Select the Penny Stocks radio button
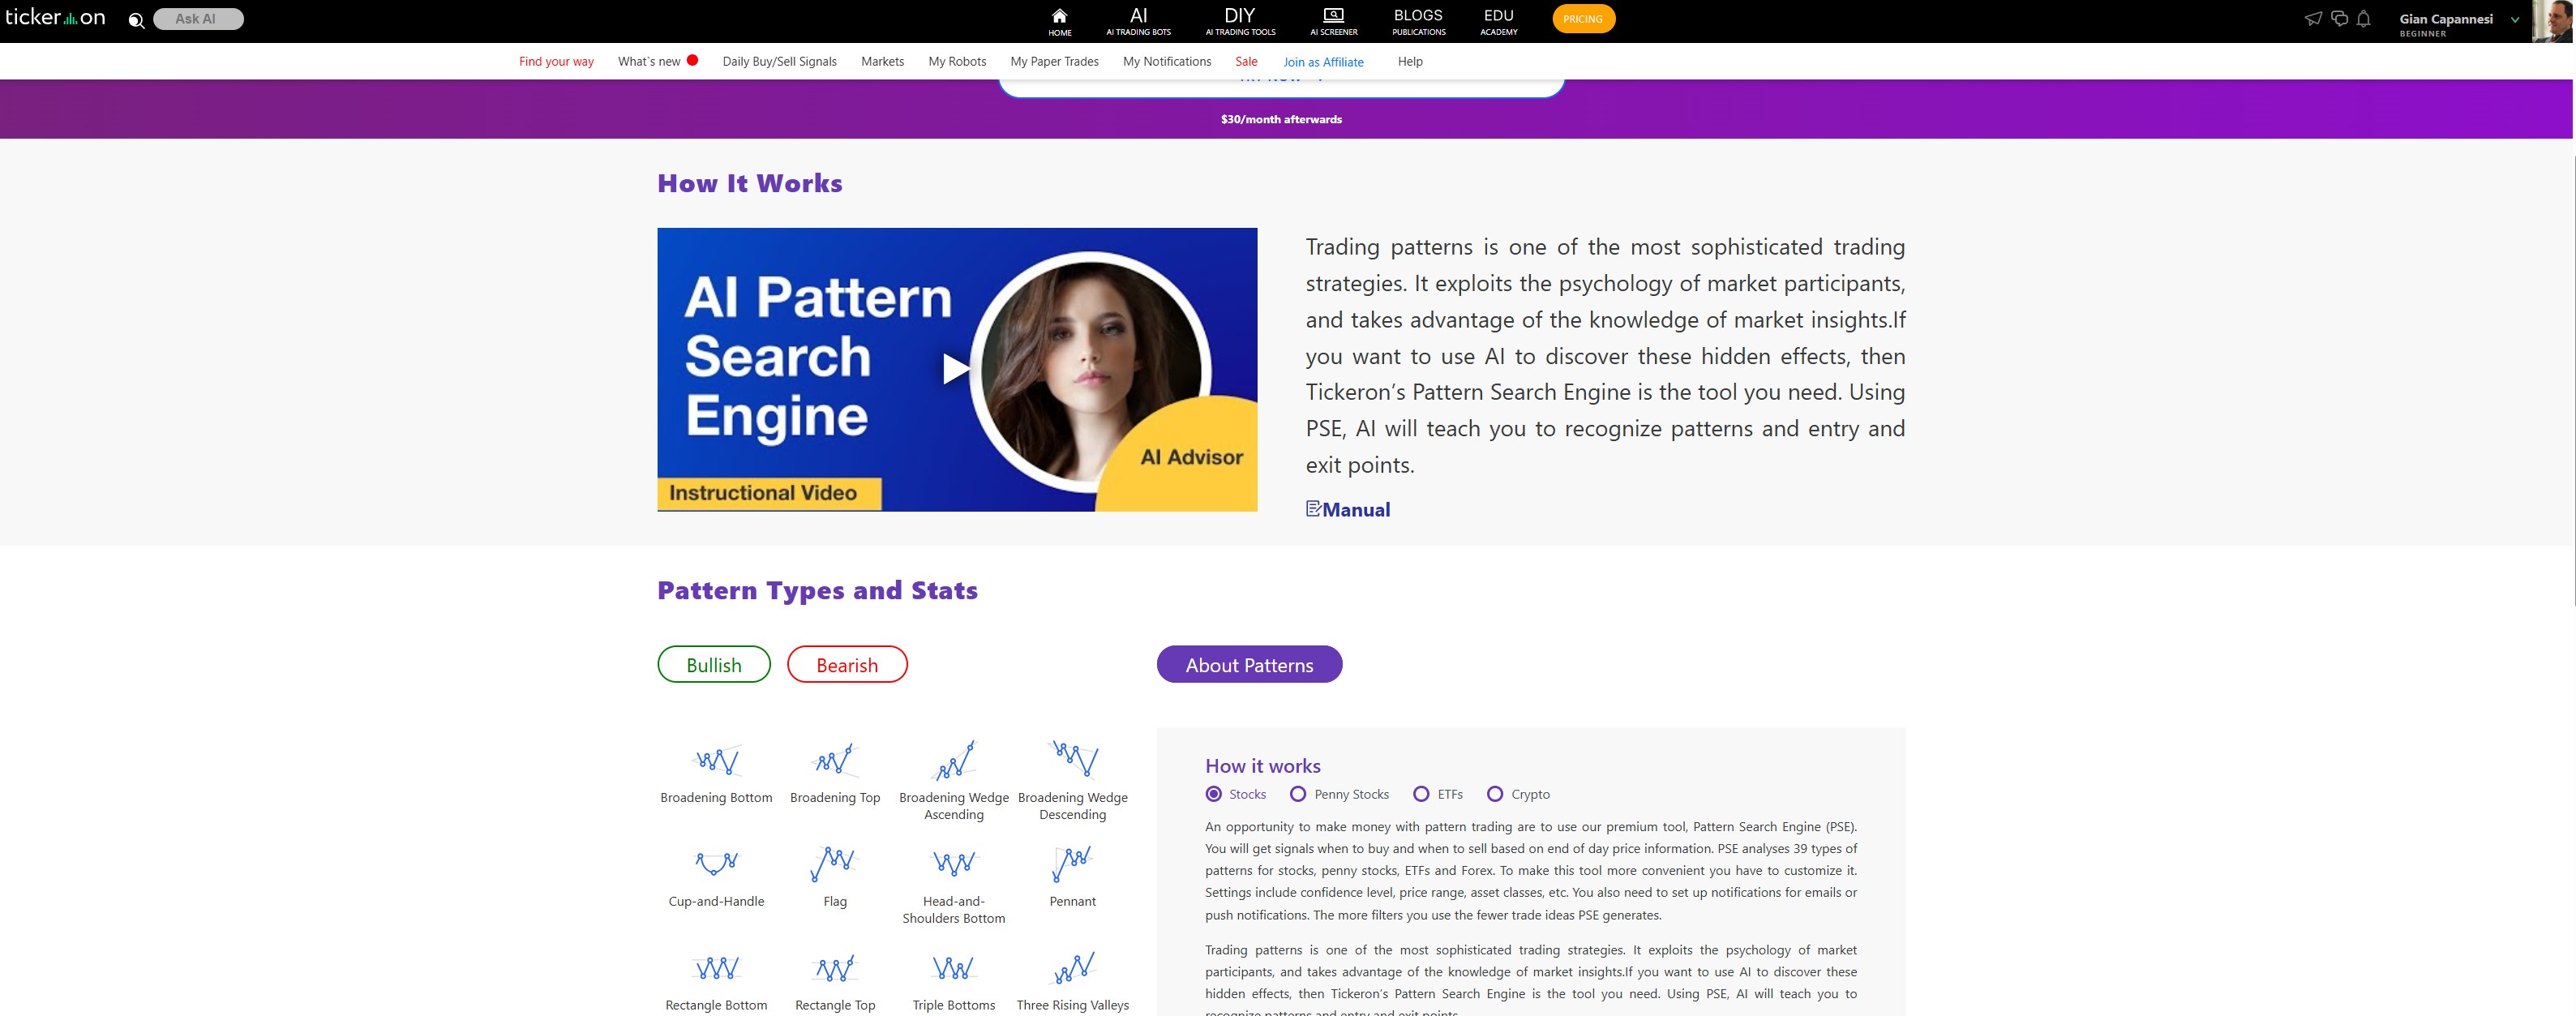2576x1016 pixels. coord(1298,794)
